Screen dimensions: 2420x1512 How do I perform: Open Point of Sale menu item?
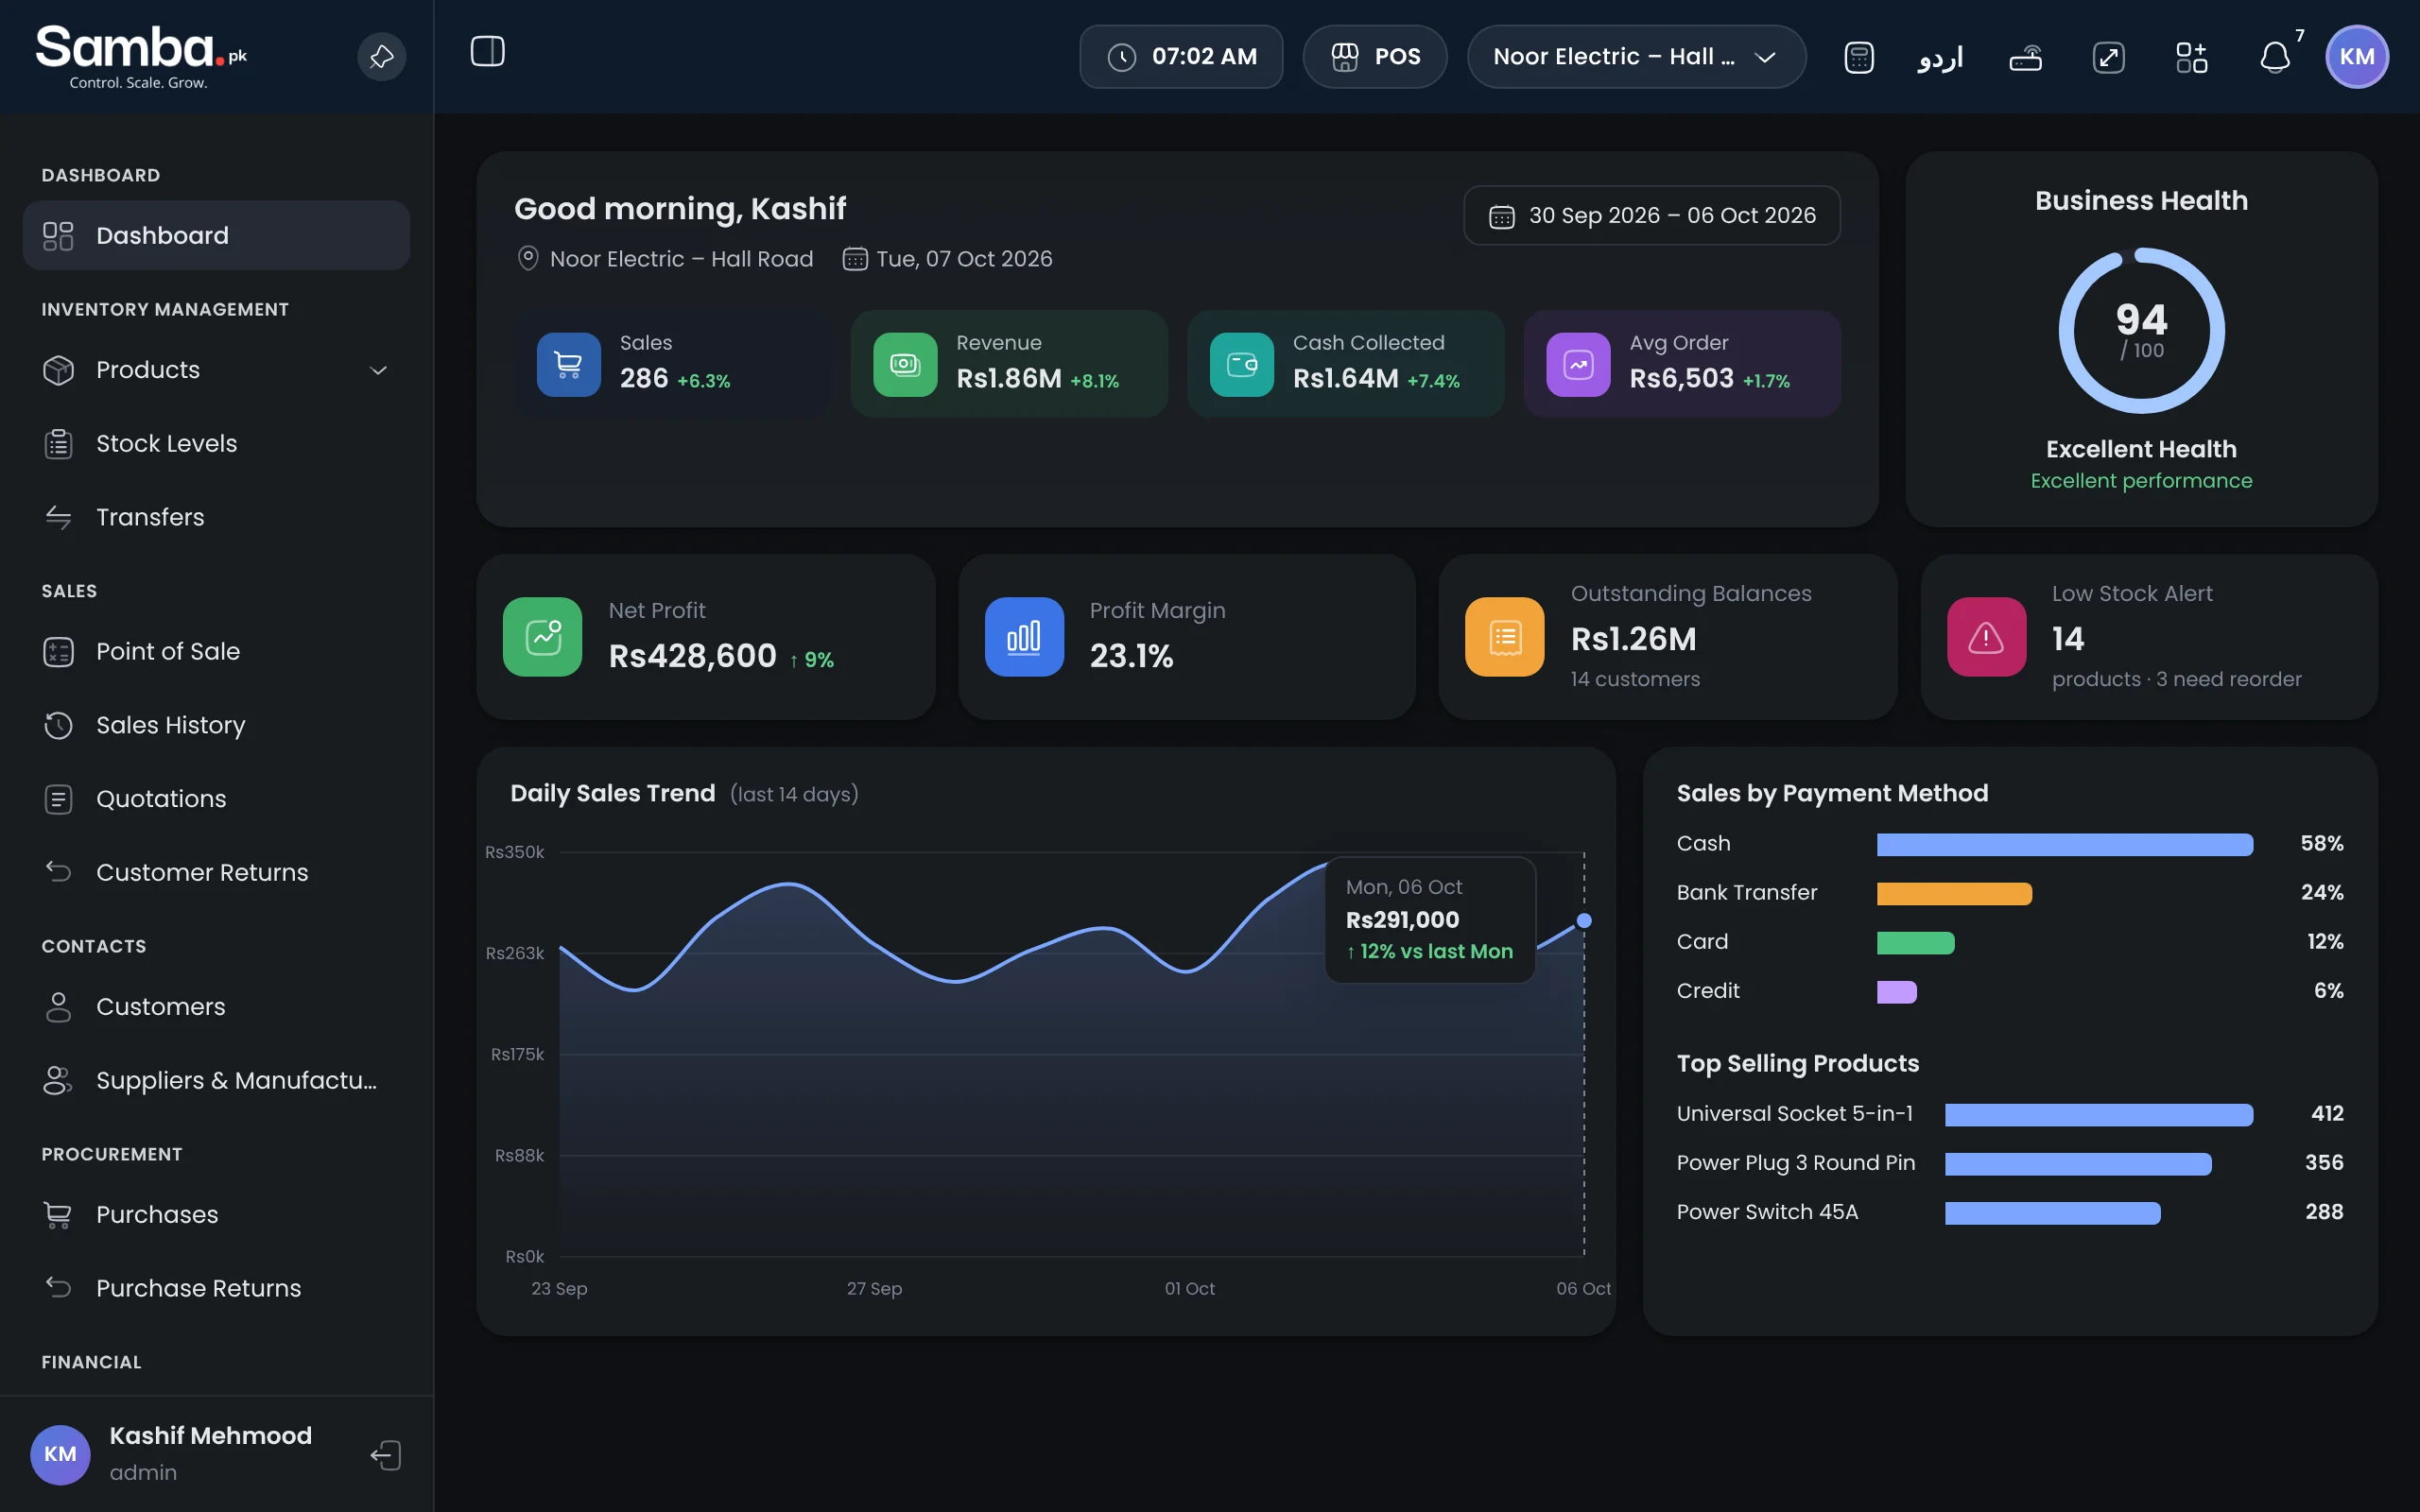pos(216,652)
